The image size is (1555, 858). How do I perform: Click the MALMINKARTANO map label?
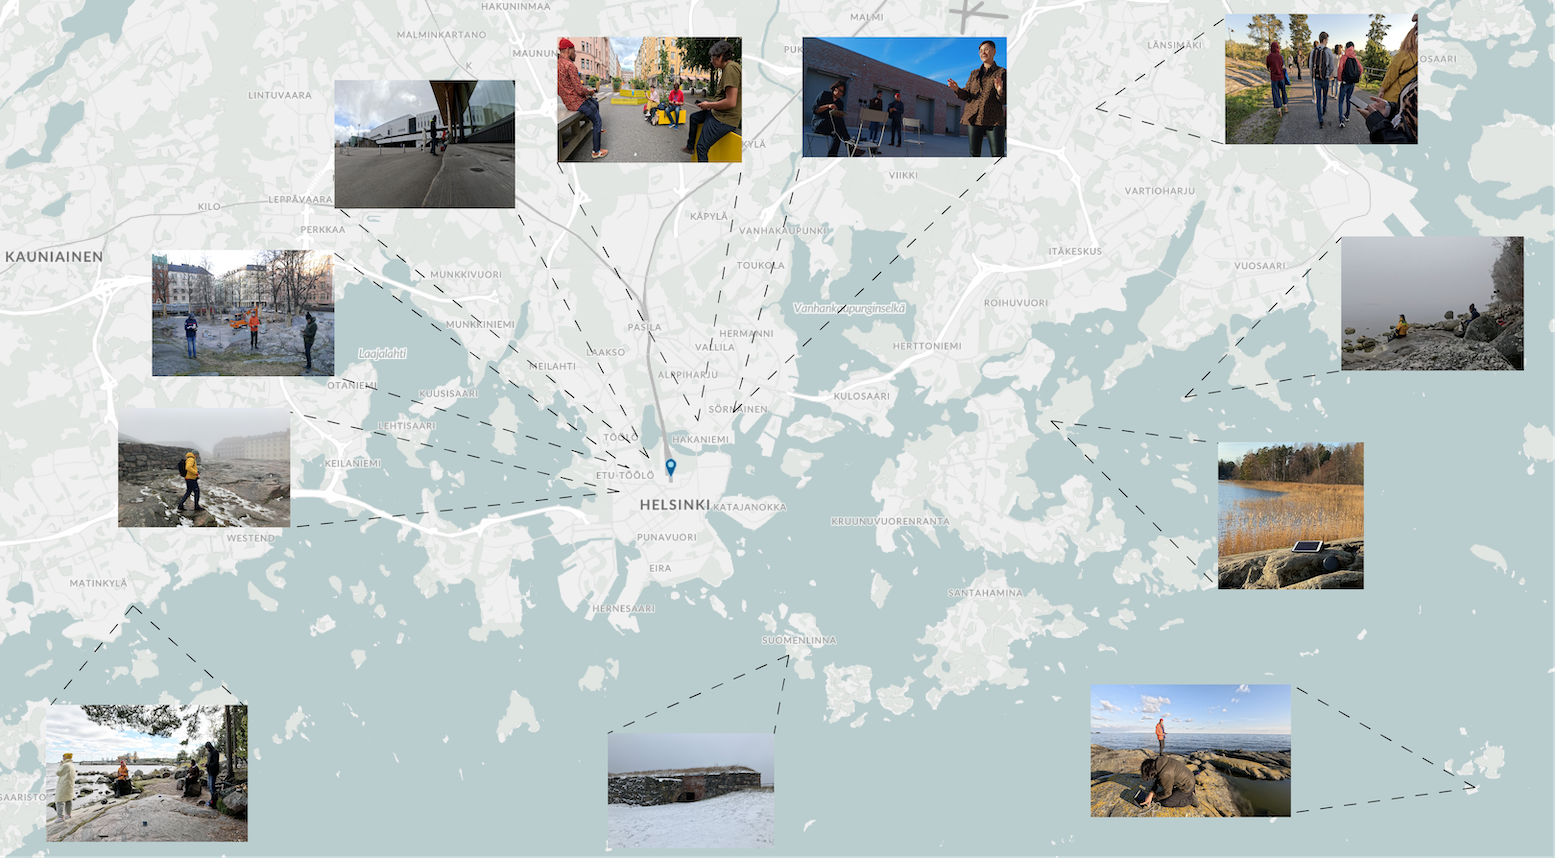tap(441, 34)
